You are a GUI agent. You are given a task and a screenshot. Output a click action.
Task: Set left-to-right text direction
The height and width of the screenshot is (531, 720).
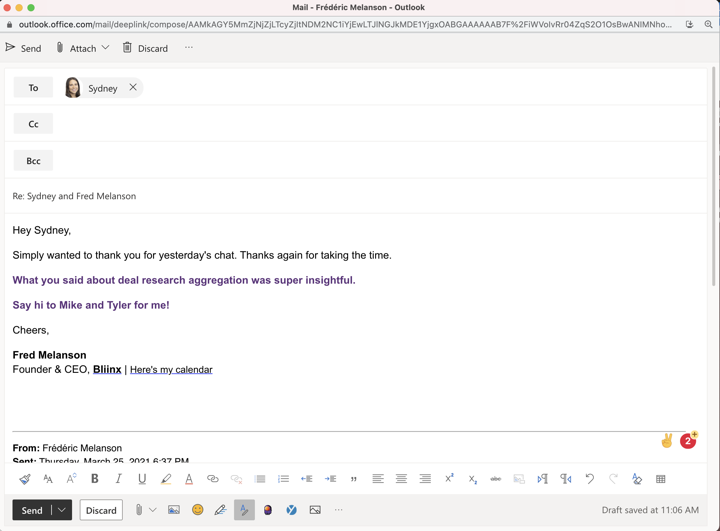point(543,479)
